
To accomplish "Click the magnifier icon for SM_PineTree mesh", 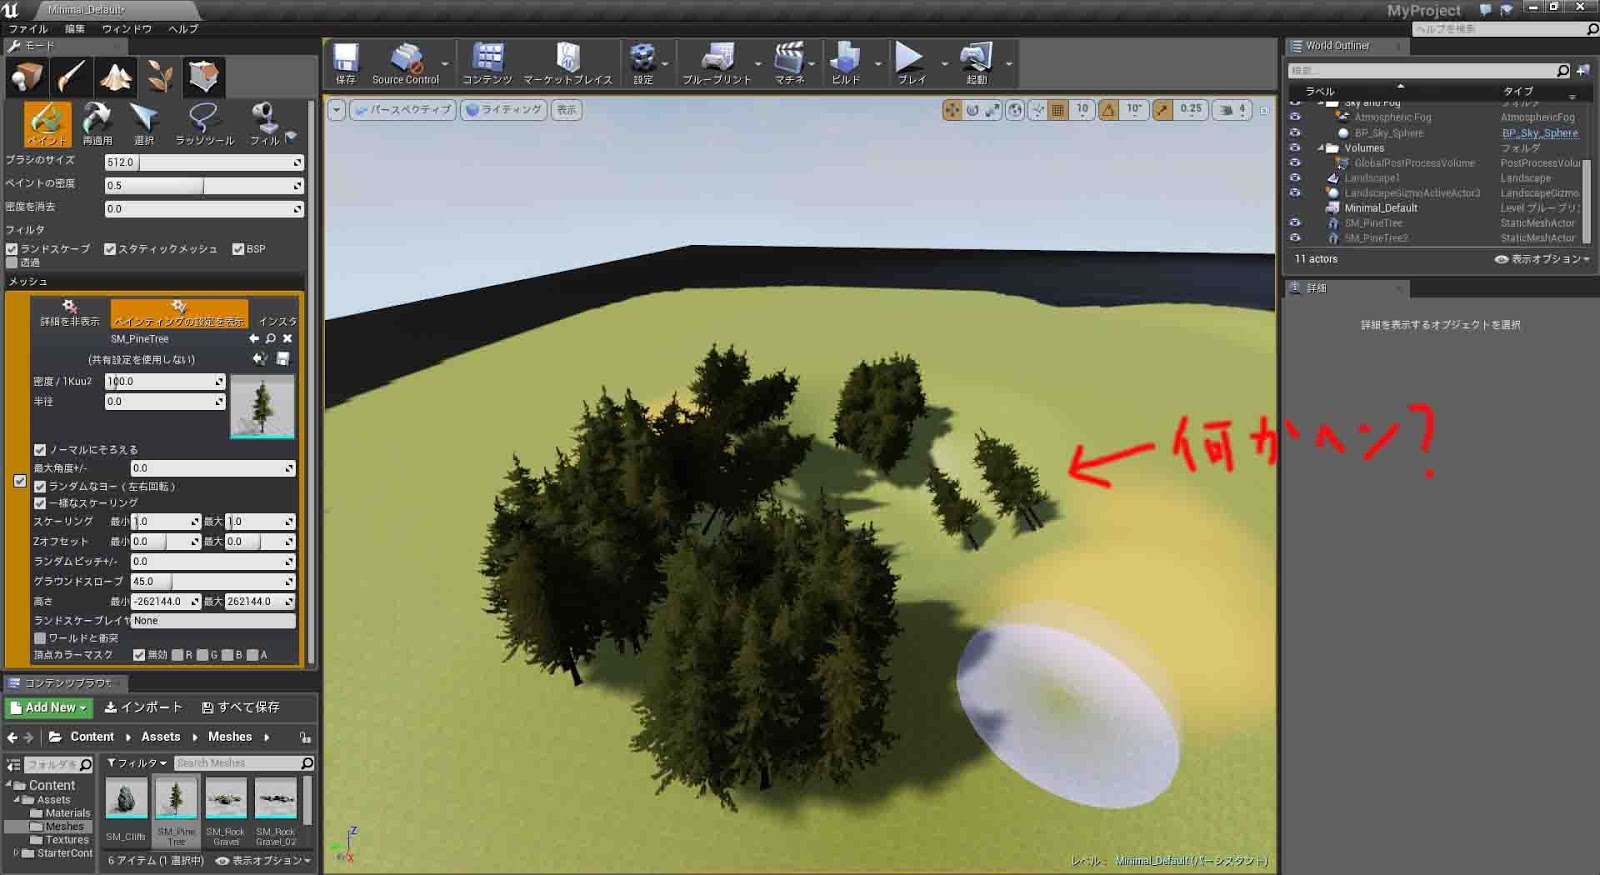I will coord(270,339).
